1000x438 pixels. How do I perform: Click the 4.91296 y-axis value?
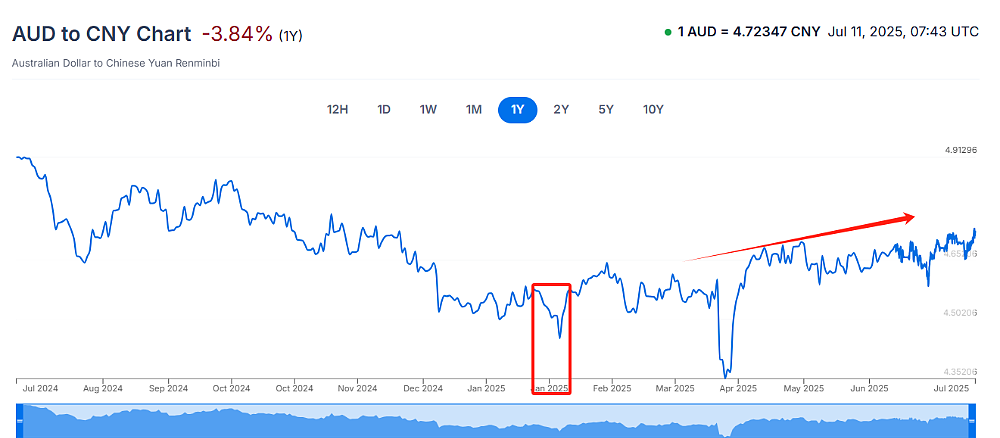click(x=961, y=151)
